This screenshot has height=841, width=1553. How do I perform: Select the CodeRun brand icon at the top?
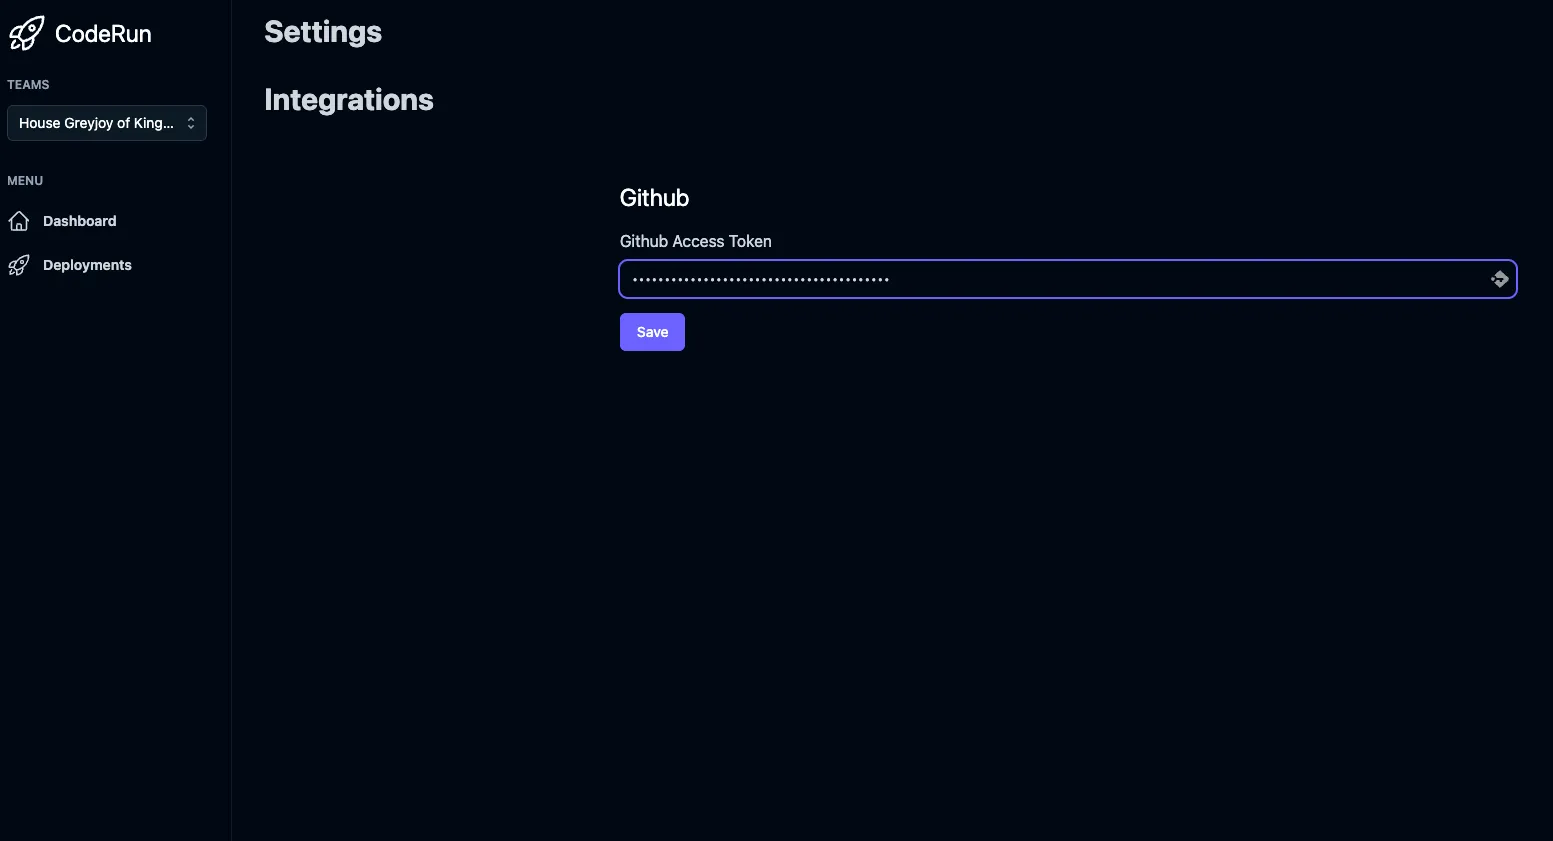pyautogui.click(x=25, y=32)
